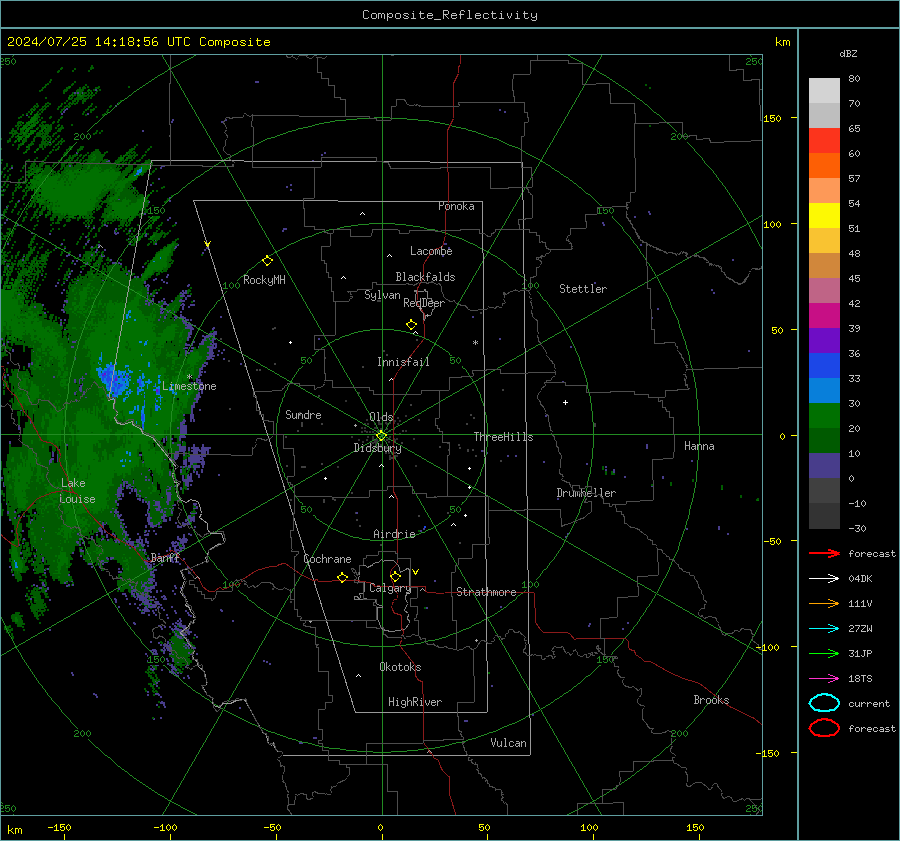Click the yellow diamond marker beside RockyMH
This screenshot has height=841, width=900.
pos(267,261)
